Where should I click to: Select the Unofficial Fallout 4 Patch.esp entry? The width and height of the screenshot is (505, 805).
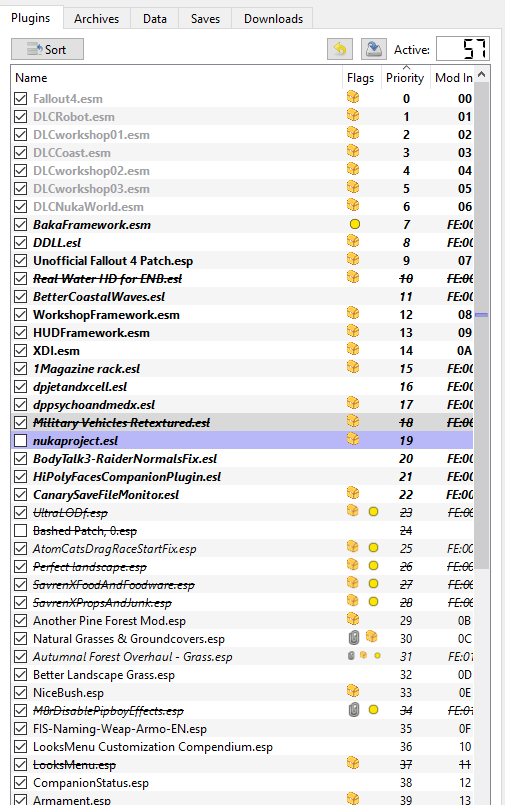pos(113,261)
